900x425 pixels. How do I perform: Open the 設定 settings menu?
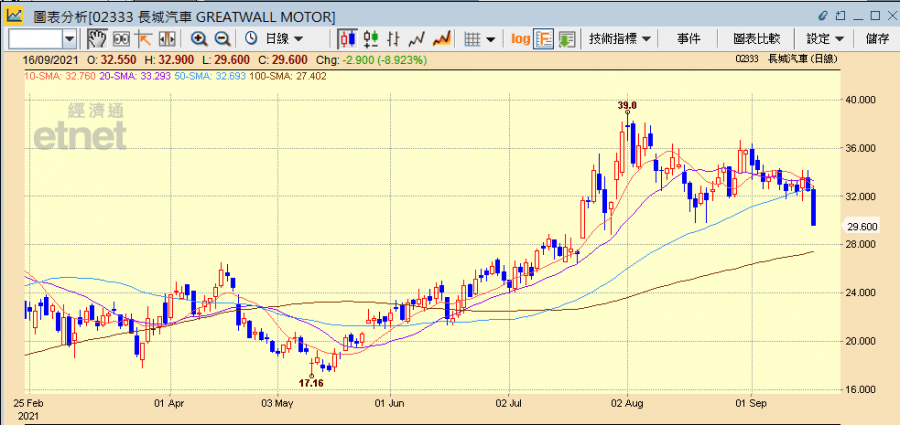coord(825,38)
